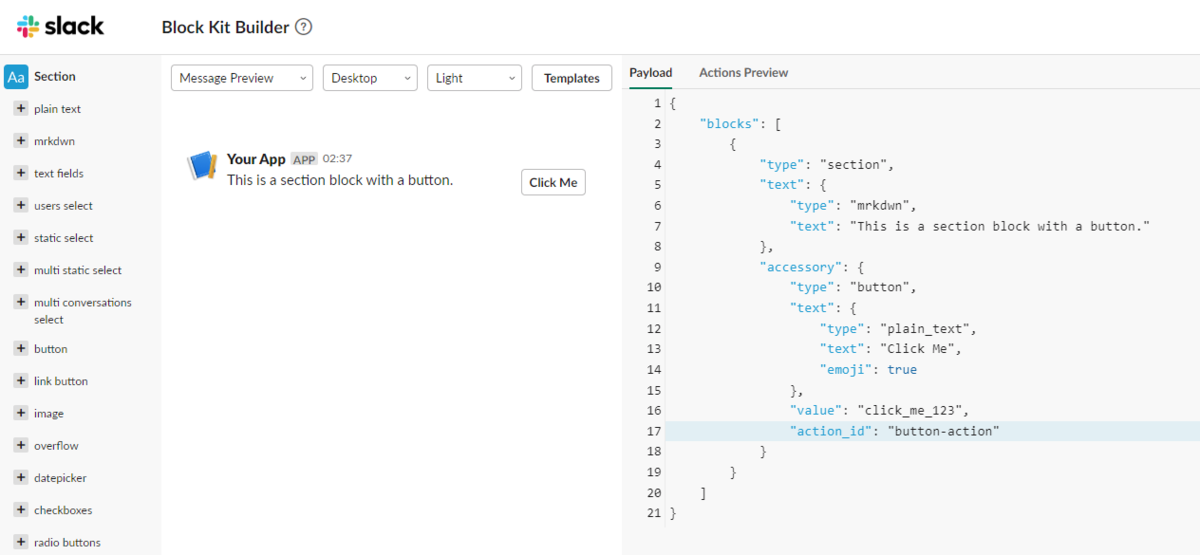Click the multi conversations select label

click(x=83, y=310)
